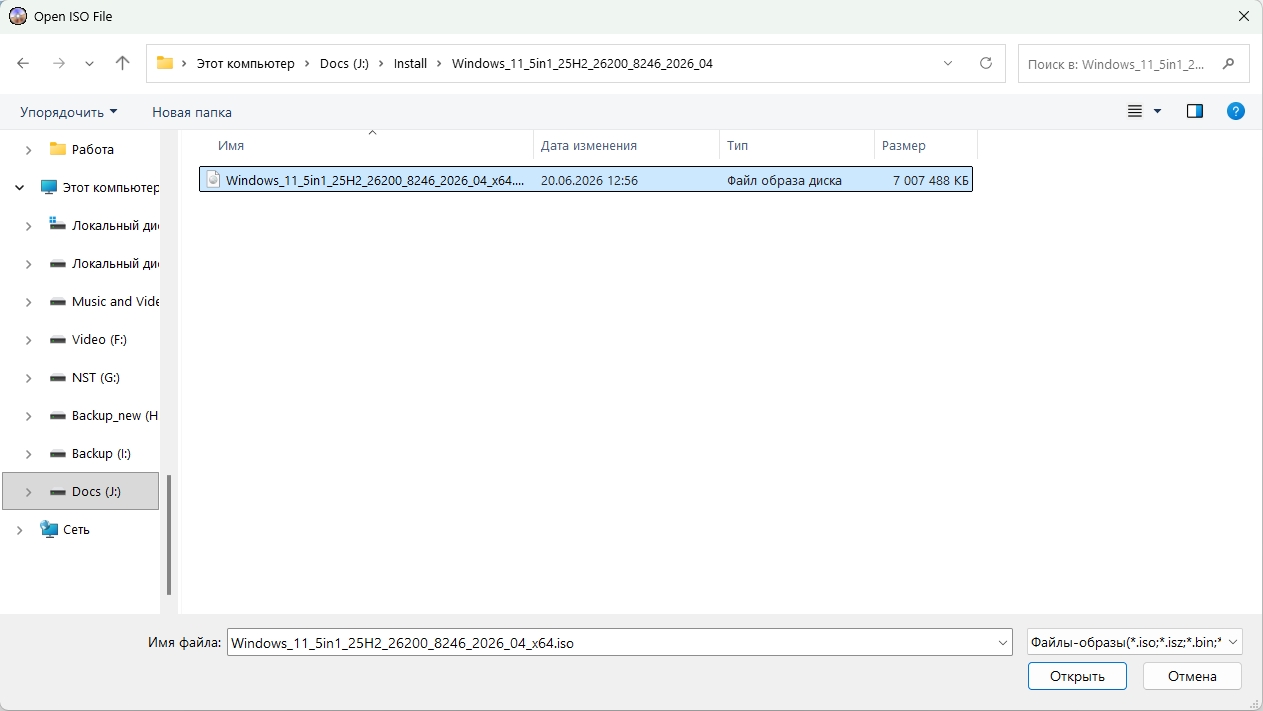The width and height of the screenshot is (1263, 711).
Task: Click the 'Работа' folder icon
Action: 57,149
